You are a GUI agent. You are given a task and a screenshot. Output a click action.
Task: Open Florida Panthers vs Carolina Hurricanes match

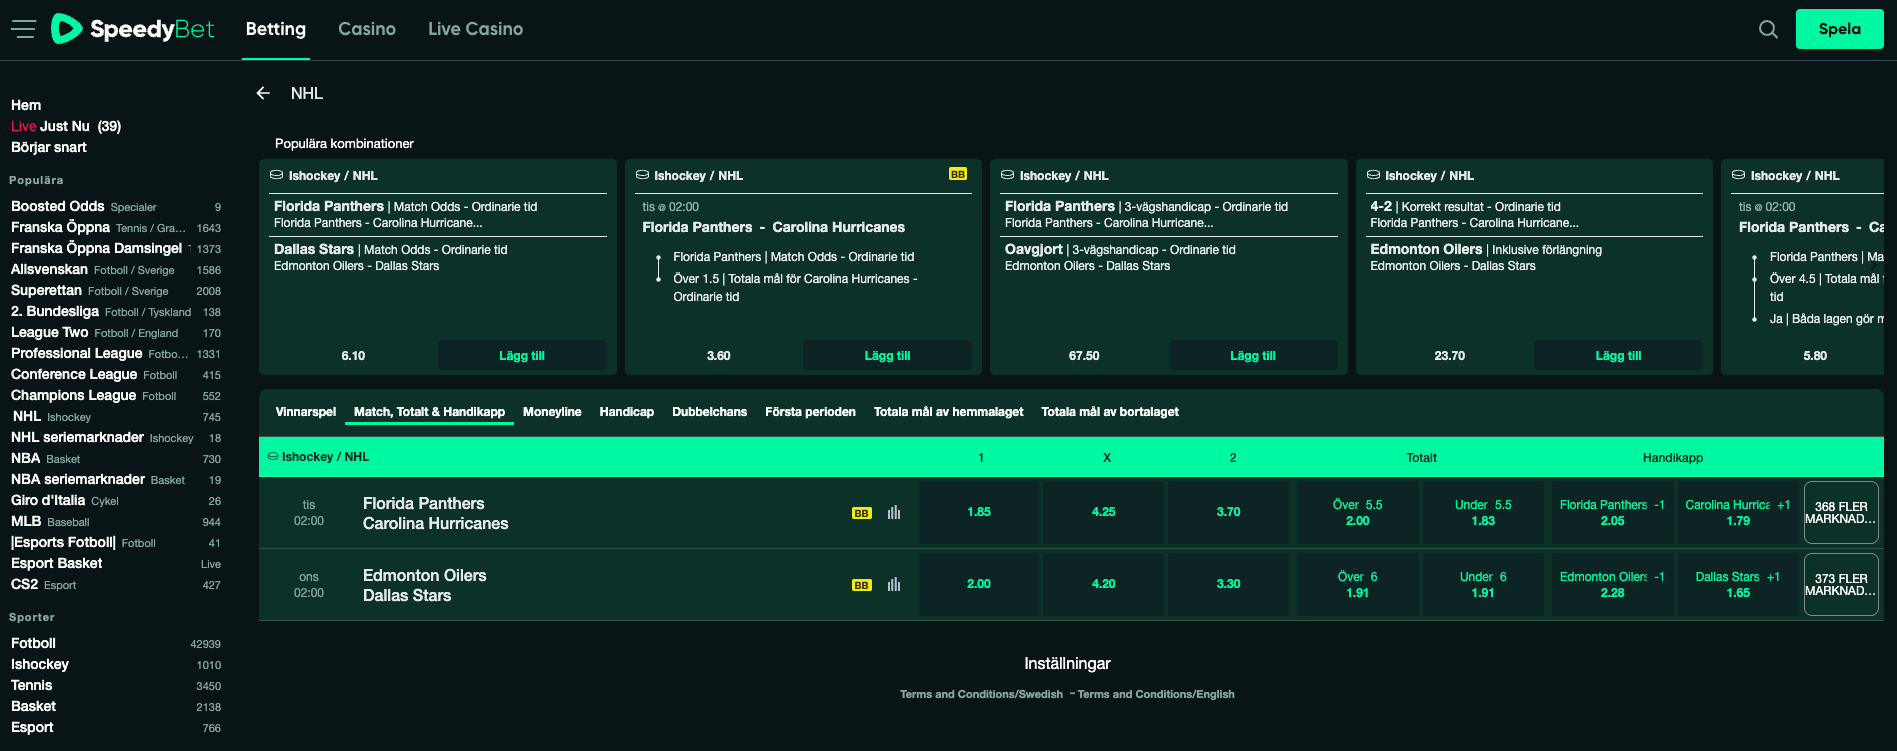tap(435, 513)
